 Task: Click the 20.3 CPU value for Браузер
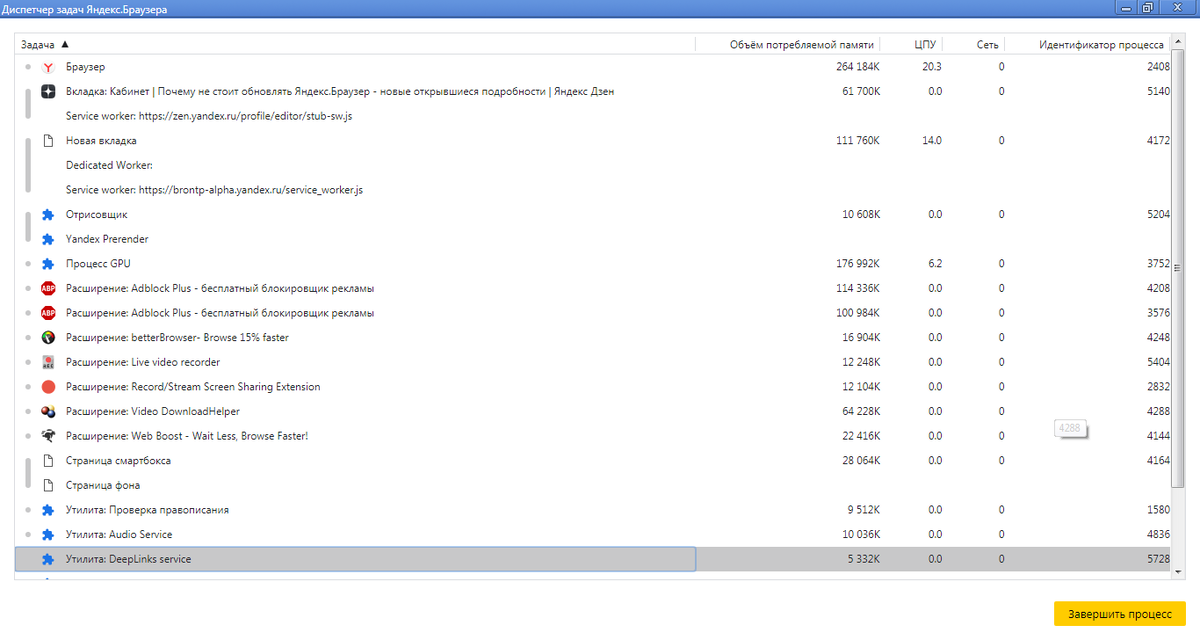coord(932,67)
